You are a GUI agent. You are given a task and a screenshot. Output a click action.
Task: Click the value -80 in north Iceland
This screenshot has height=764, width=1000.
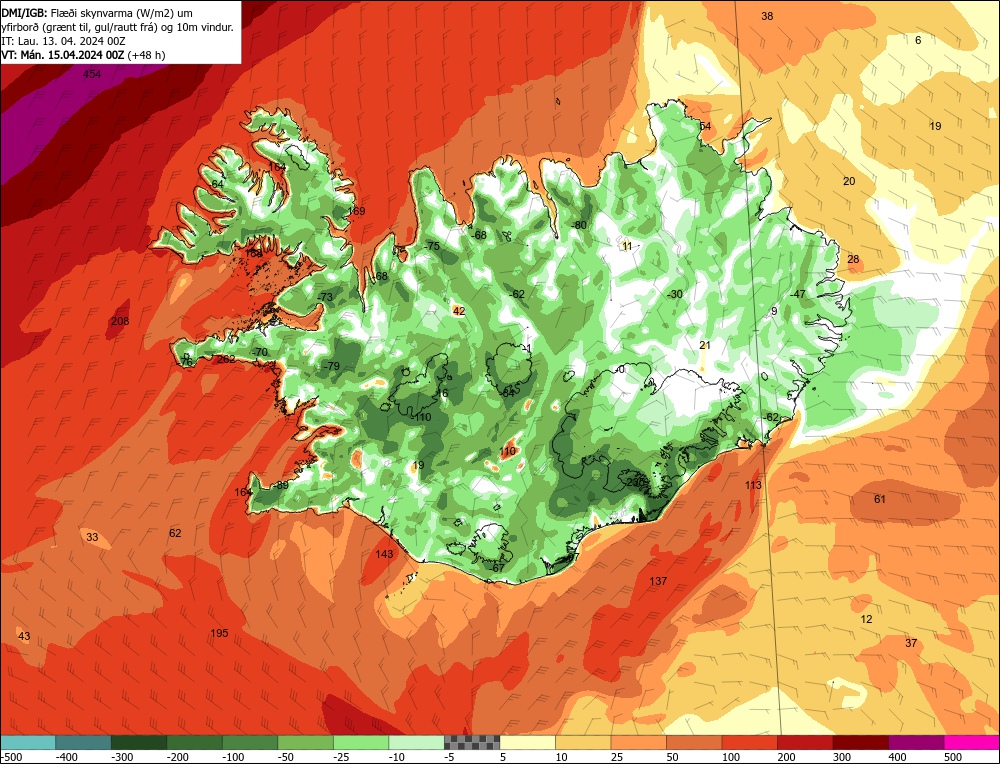[x=578, y=225]
